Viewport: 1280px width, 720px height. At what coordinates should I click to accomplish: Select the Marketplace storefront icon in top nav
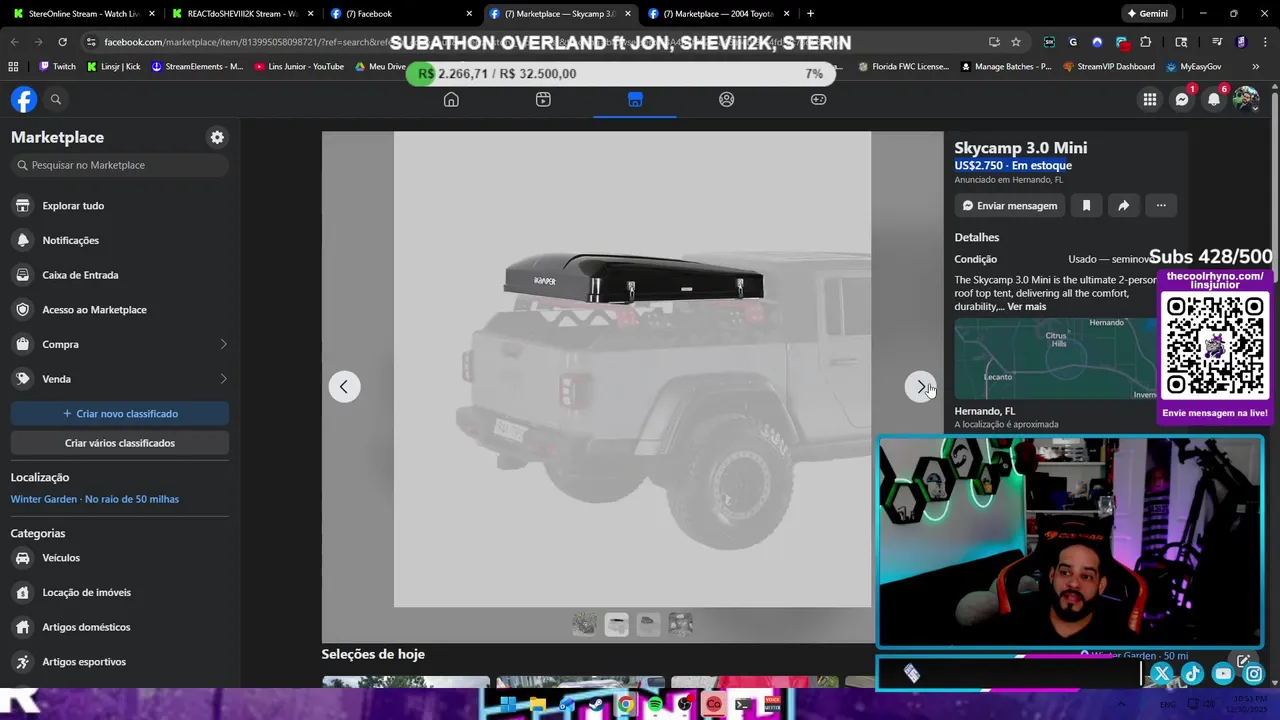635,99
